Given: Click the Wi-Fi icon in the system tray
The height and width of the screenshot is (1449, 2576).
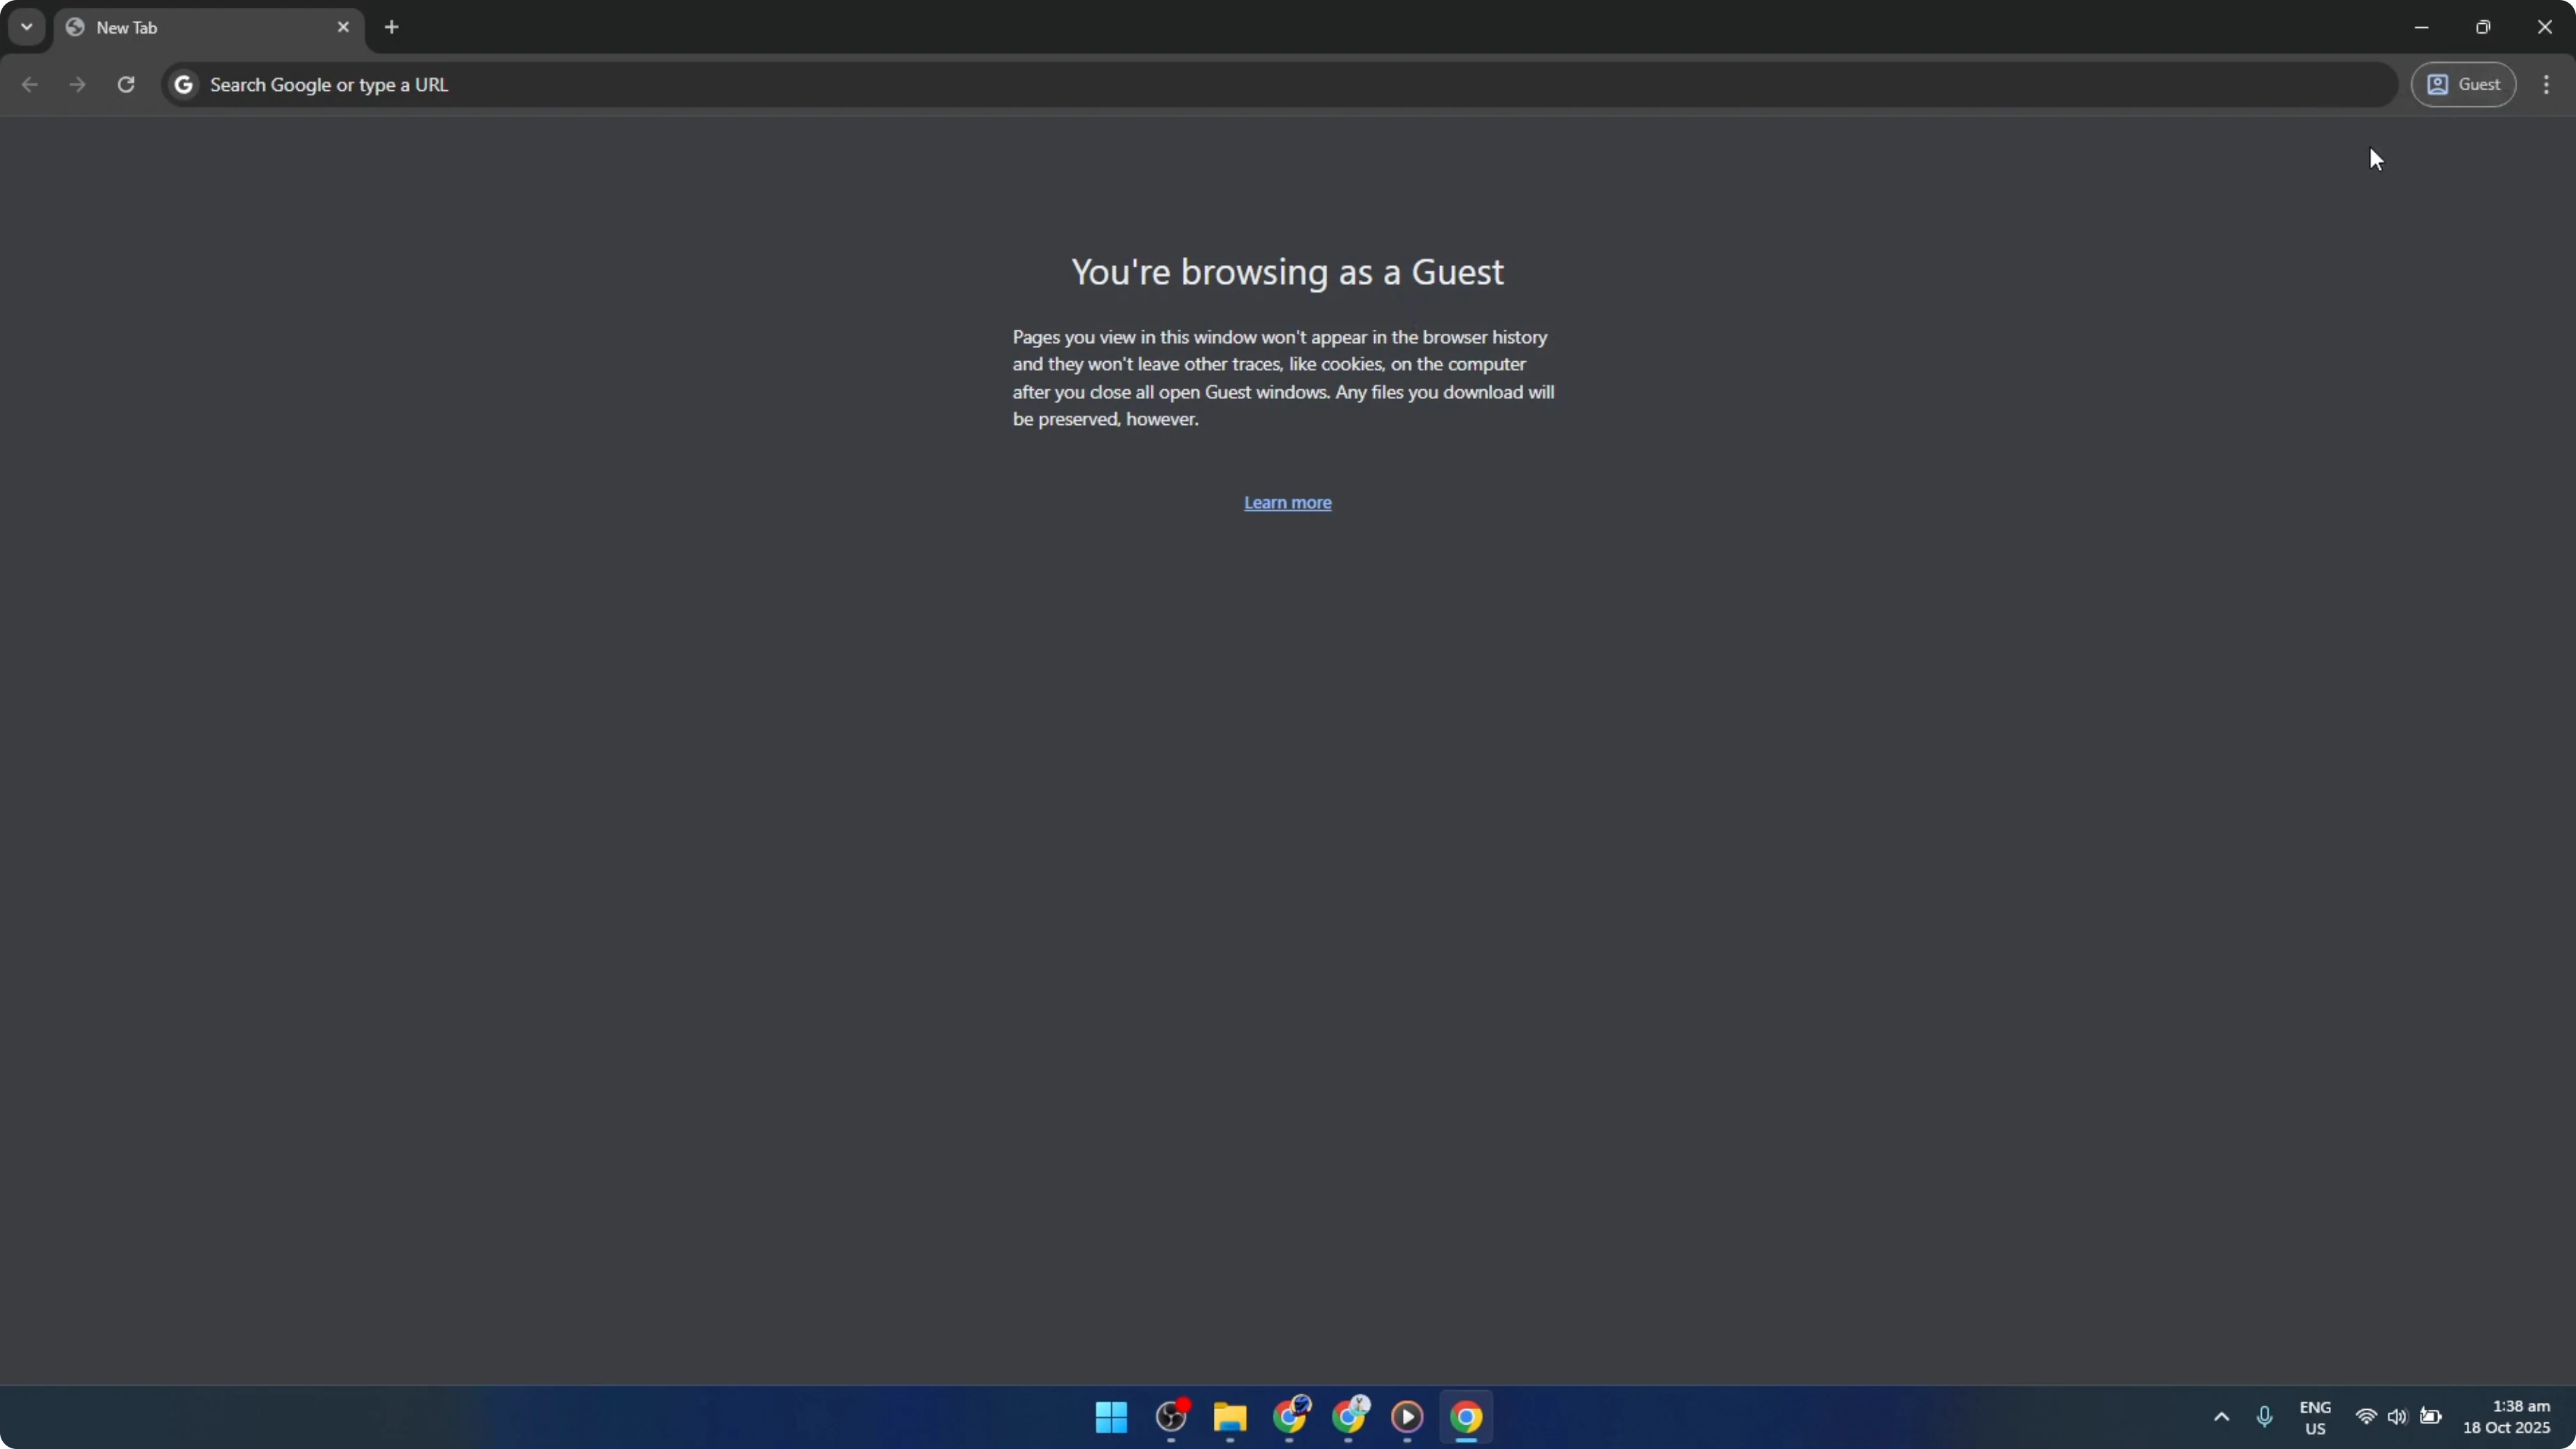Looking at the screenshot, I should click(x=2366, y=1417).
